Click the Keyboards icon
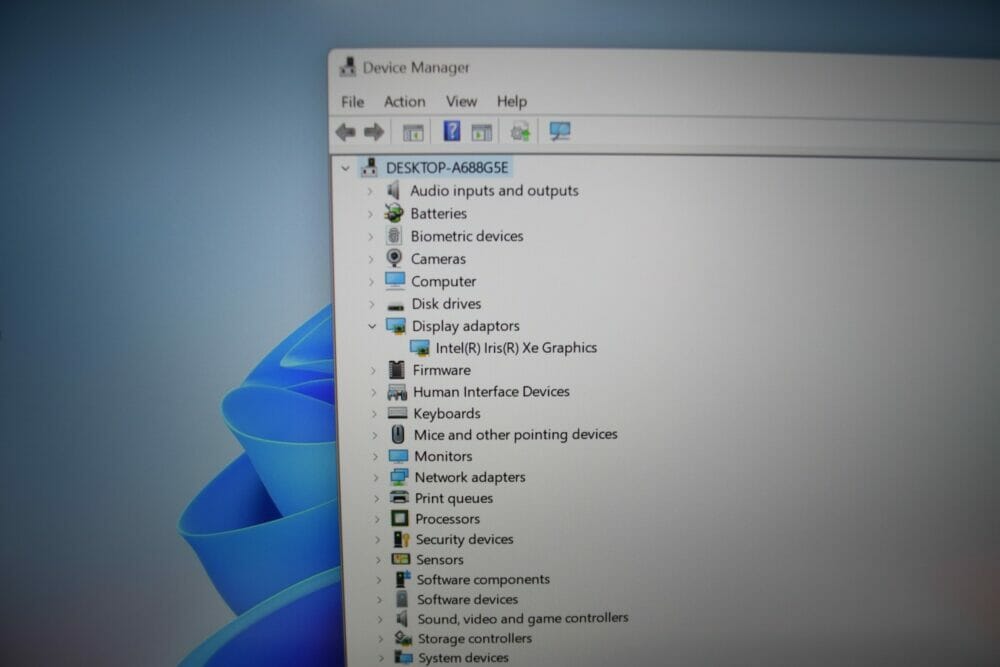 tap(397, 413)
